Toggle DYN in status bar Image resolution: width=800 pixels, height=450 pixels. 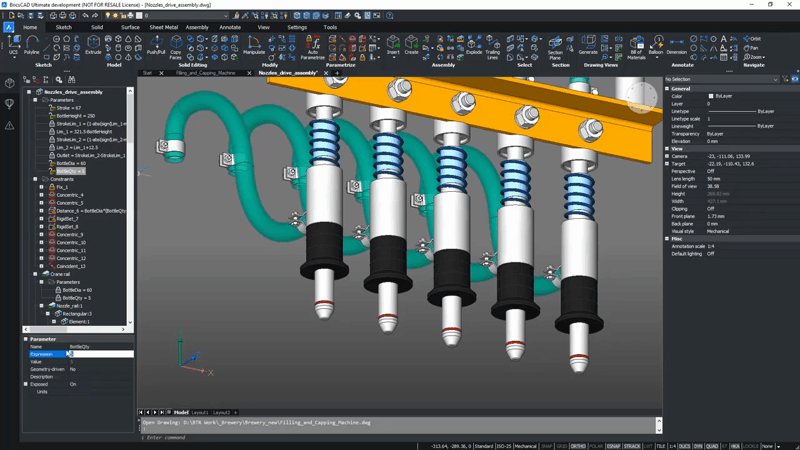coord(698,446)
